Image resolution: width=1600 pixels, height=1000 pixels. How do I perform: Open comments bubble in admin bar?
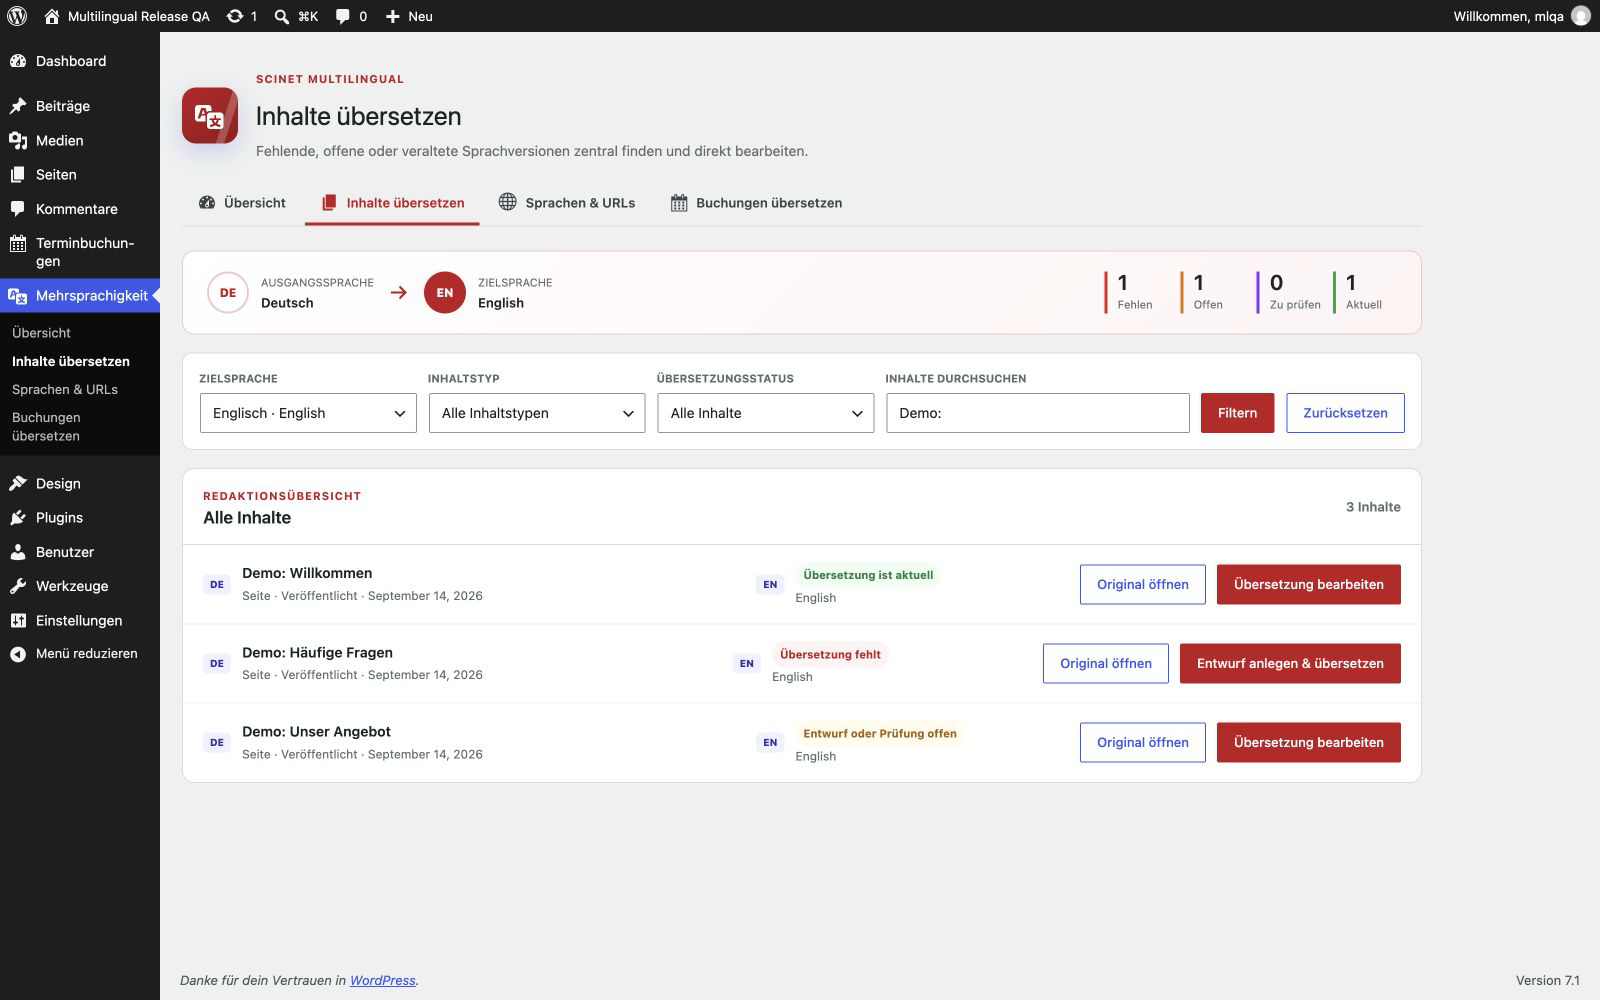[x=351, y=16]
